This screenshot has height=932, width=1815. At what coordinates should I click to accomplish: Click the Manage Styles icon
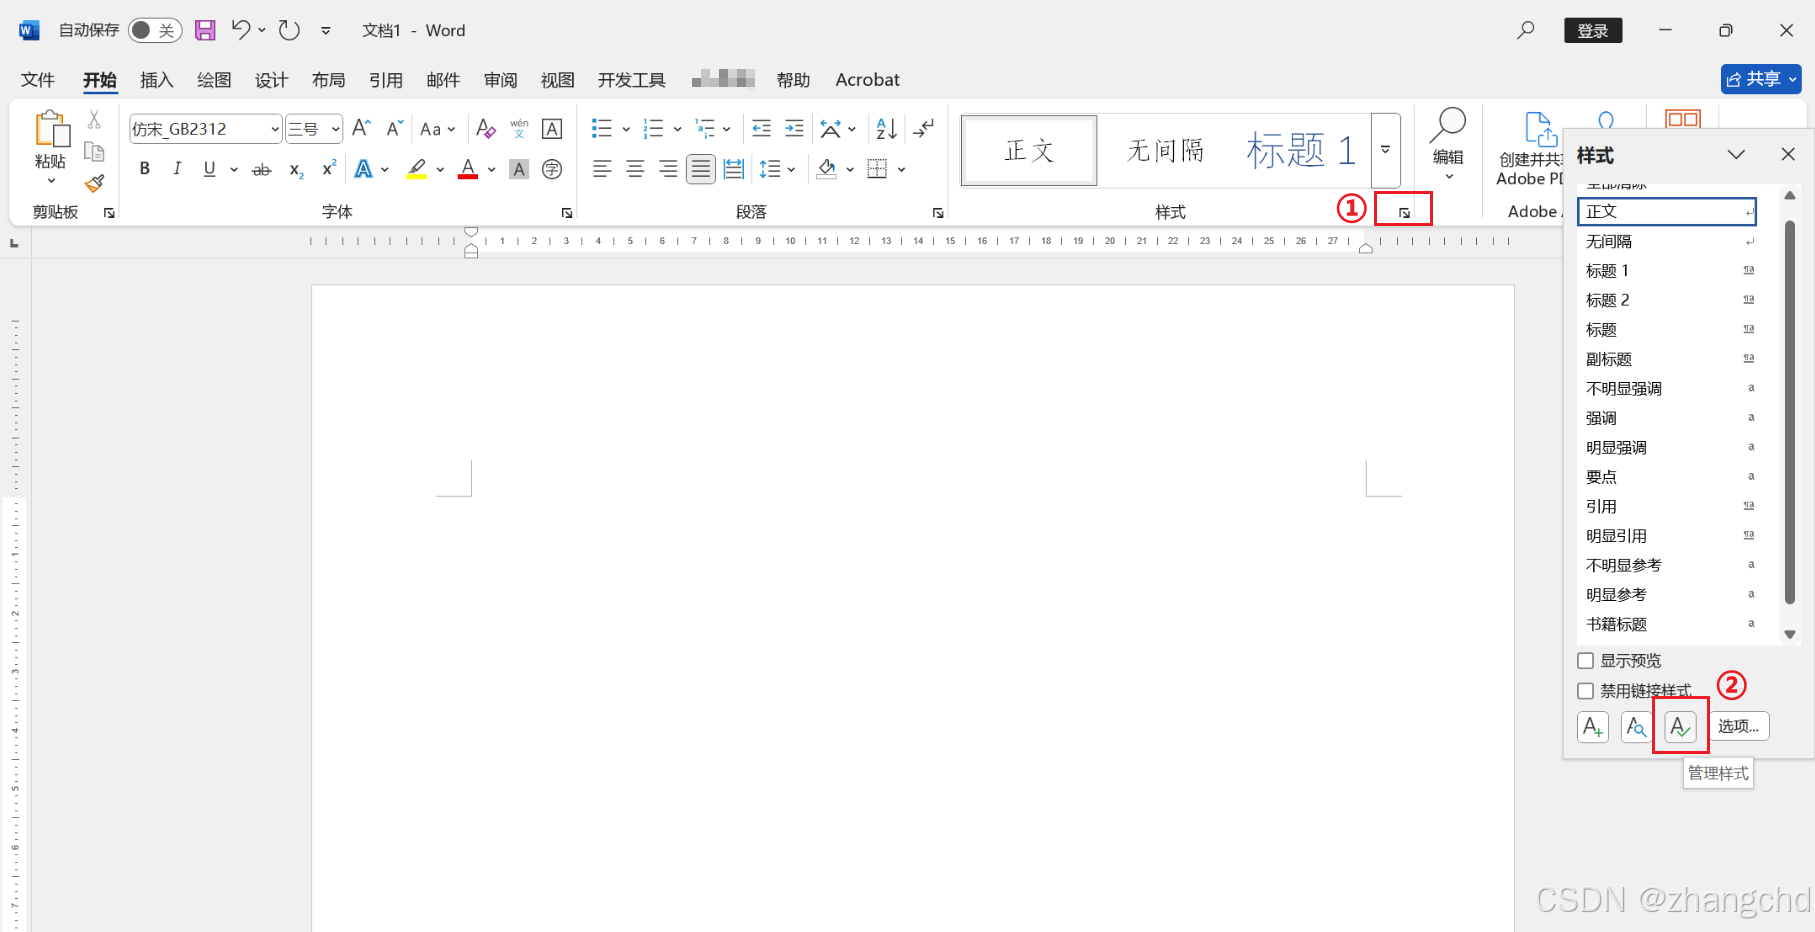[x=1680, y=727]
